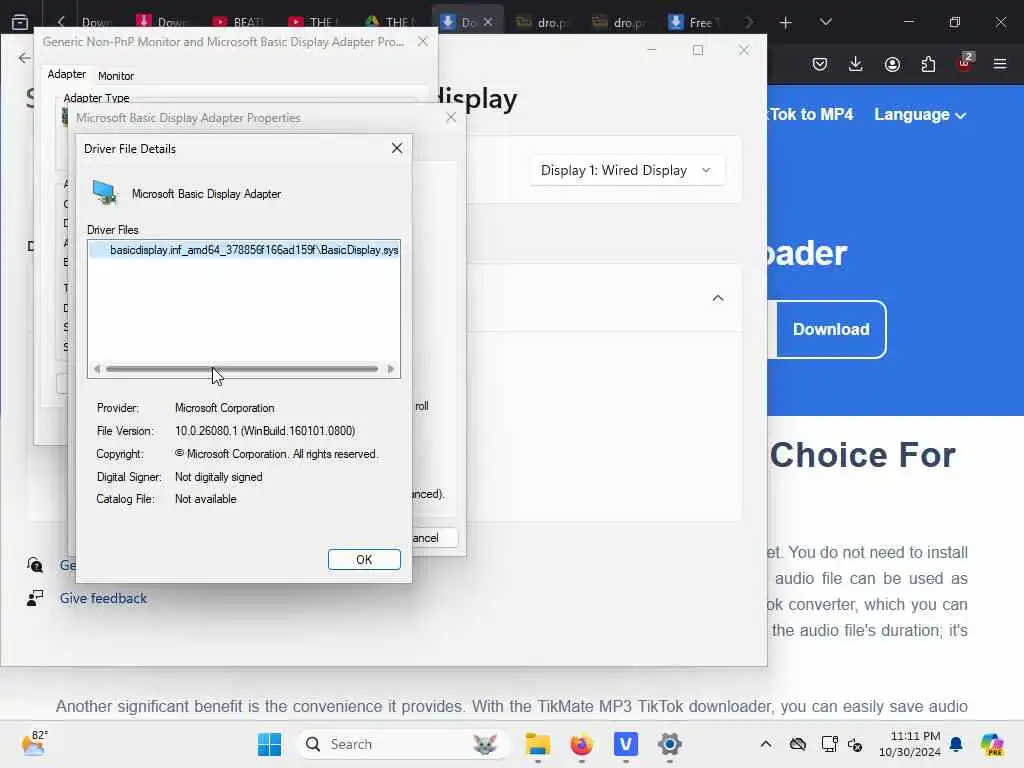Screen dimensions: 1024x768
Task: Click the taskbar Search box
Action: click(x=403, y=744)
